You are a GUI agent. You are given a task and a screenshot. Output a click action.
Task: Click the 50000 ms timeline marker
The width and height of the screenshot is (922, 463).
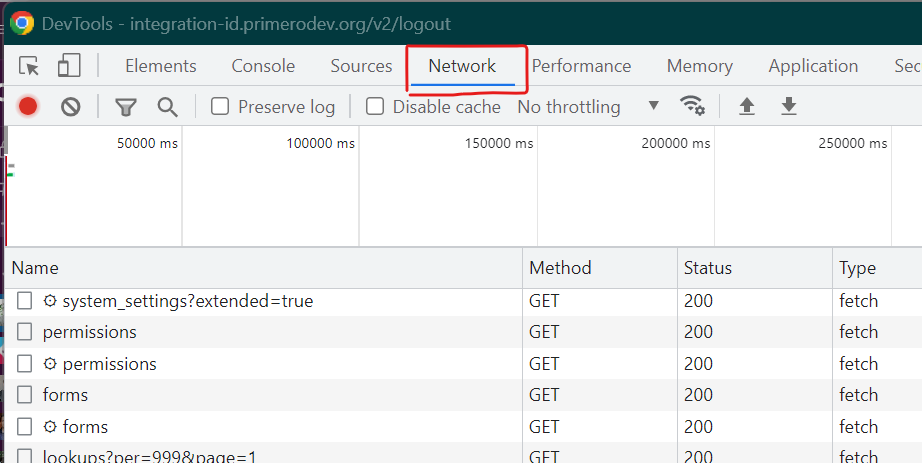(x=147, y=143)
